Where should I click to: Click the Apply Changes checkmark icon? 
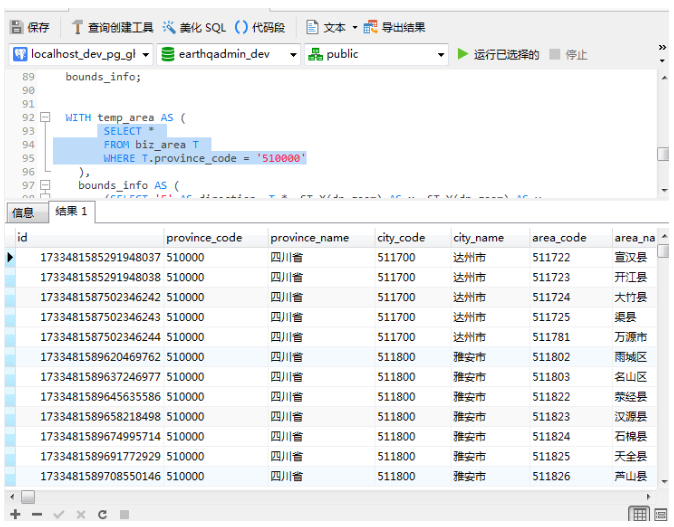point(59,514)
